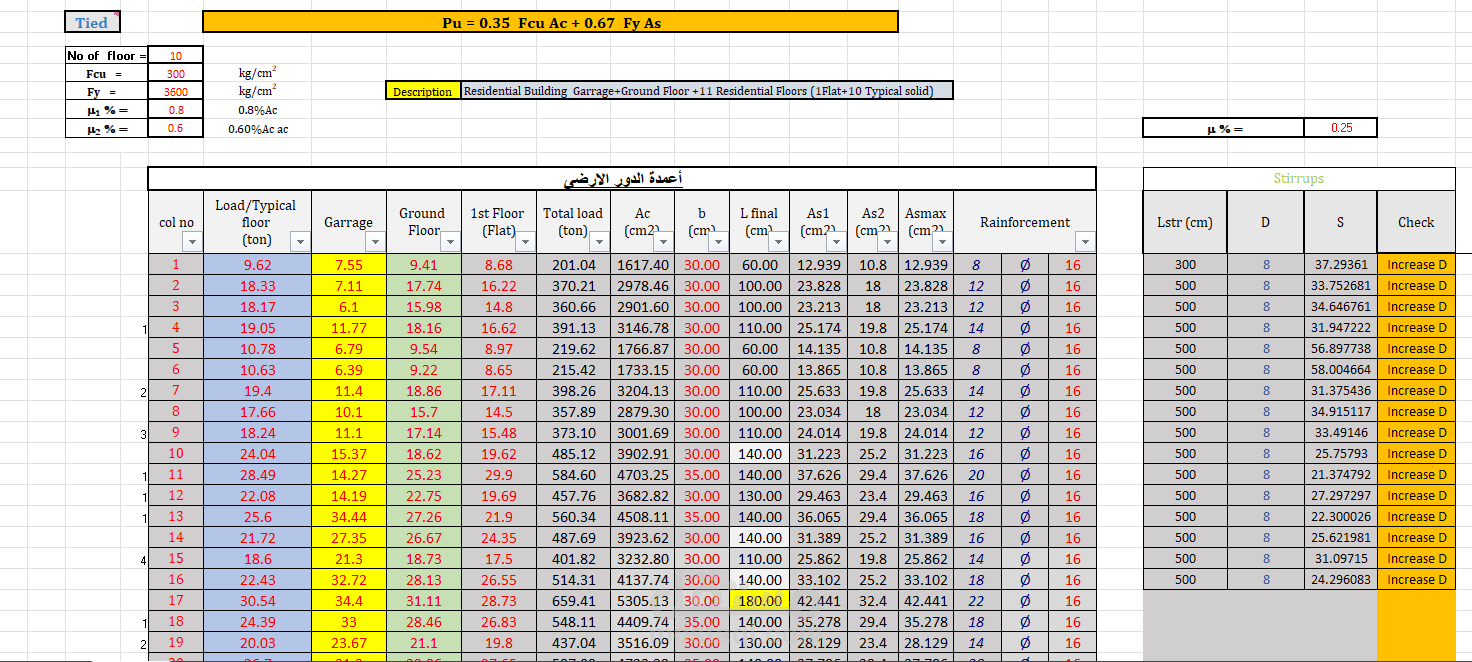The height and width of the screenshot is (662, 1472).
Task: Select the μ1 % cell with 0.8
Action: coord(175,110)
